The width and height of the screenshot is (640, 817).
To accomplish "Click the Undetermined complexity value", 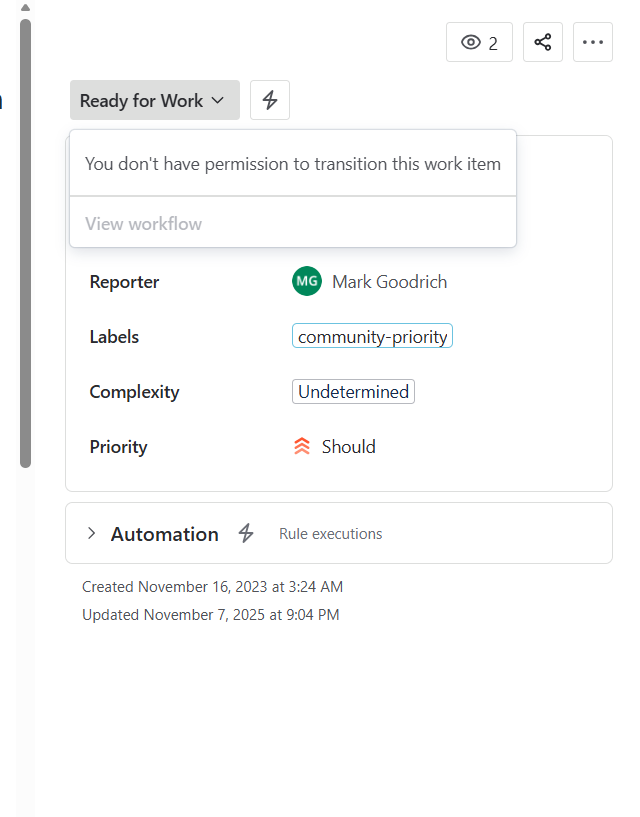I will [x=353, y=392].
